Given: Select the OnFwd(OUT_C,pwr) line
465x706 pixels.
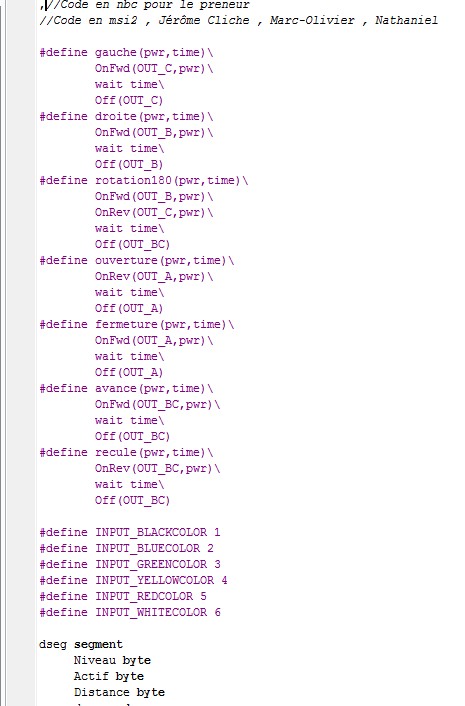Looking at the screenshot, I should point(154,68).
